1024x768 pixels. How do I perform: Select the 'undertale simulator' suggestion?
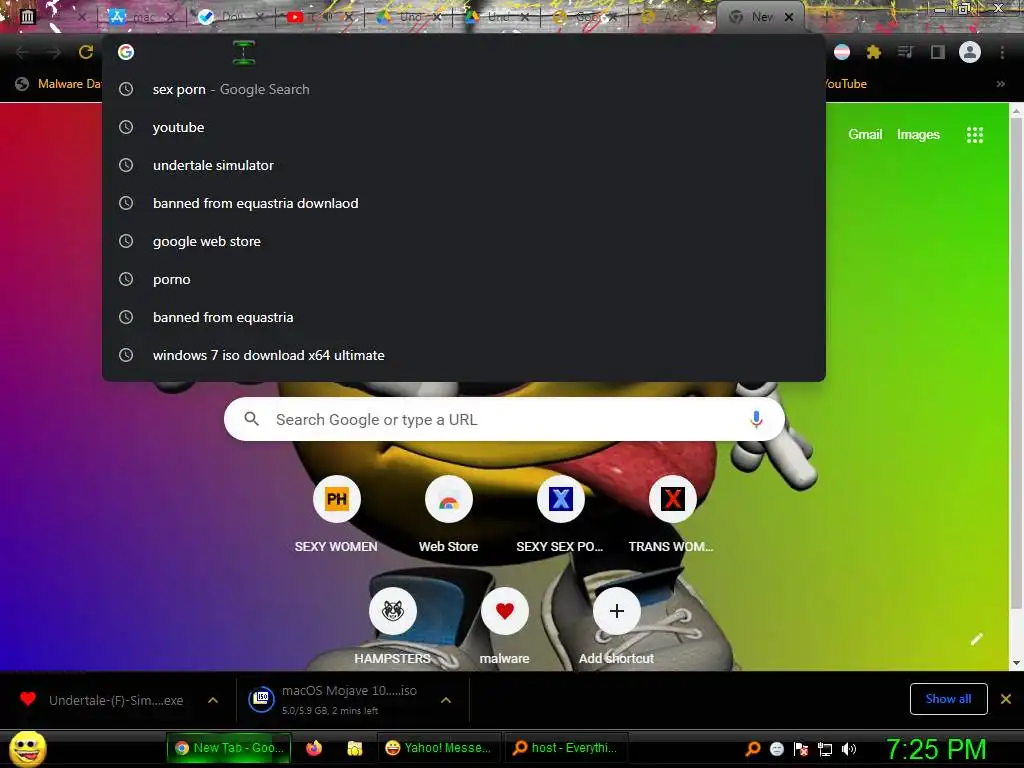click(x=464, y=165)
